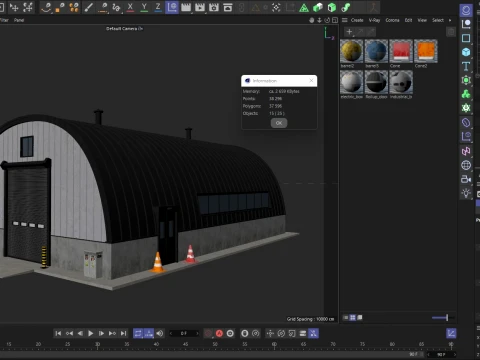
Task: Click the red Autokeying button
Action: coord(219,333)
